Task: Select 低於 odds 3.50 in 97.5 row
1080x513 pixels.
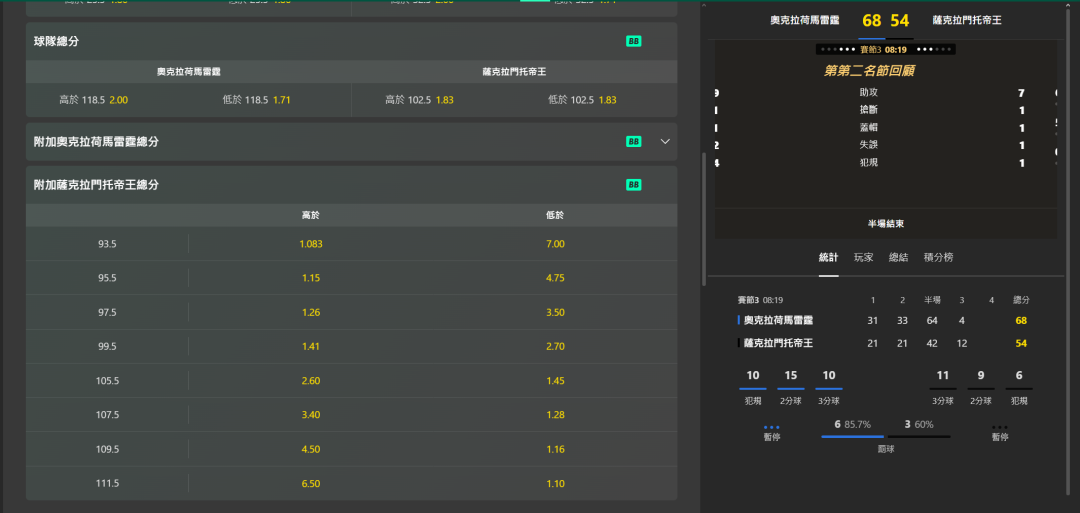Action: point(555,312)
